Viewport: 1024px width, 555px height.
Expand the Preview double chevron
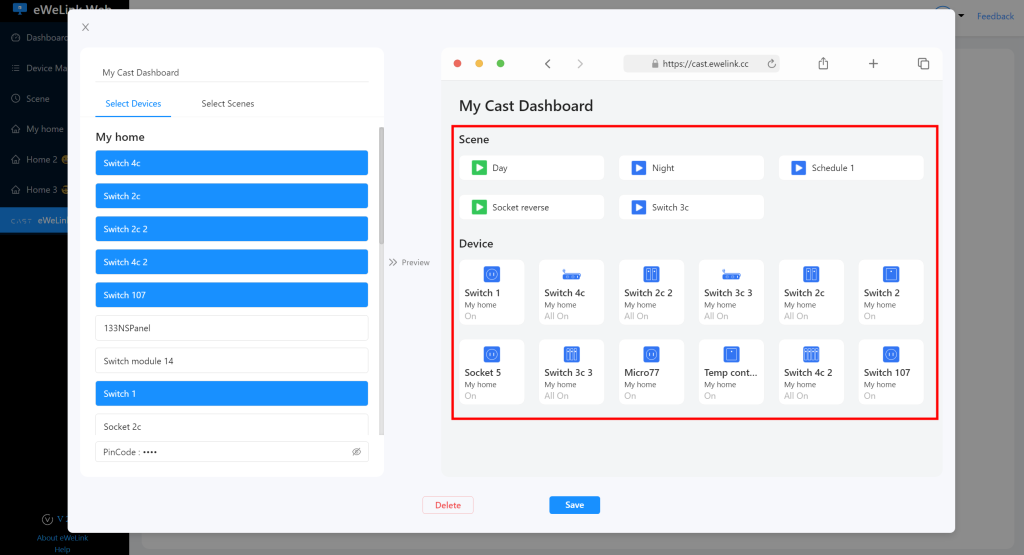coord(393,262)
